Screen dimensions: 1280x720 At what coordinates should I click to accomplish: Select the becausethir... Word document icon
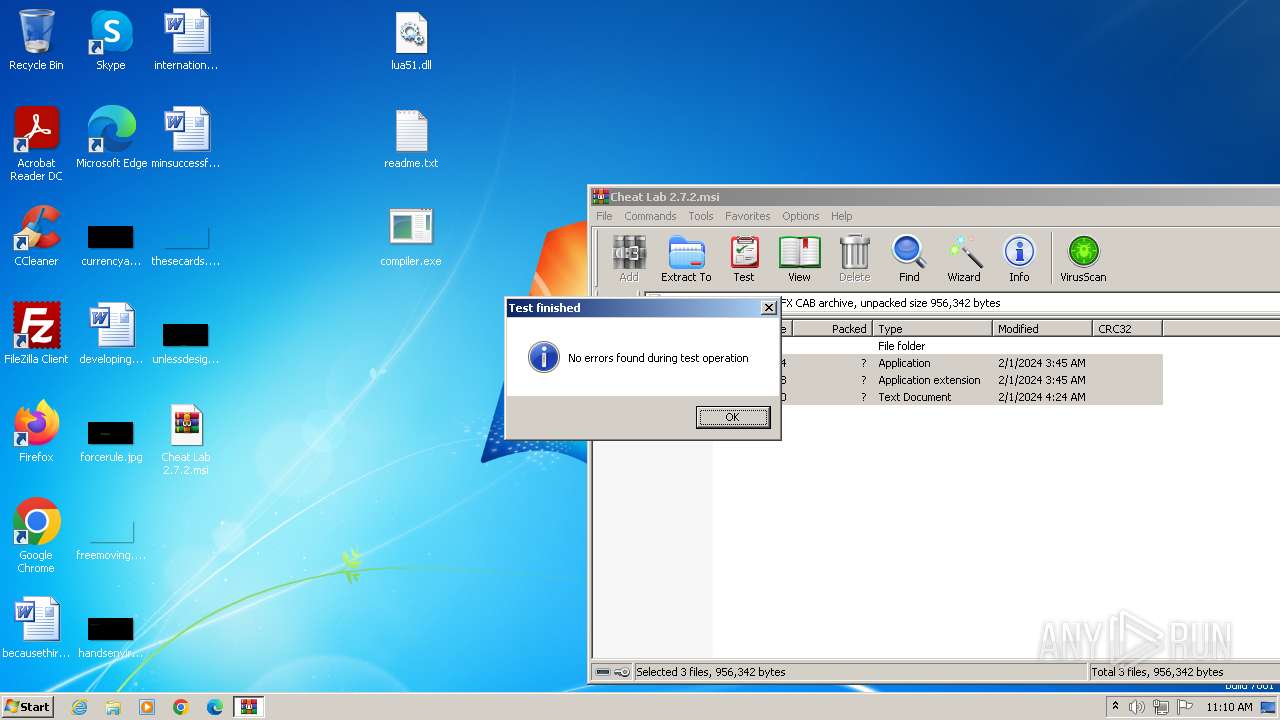click(x=36, y=628)
